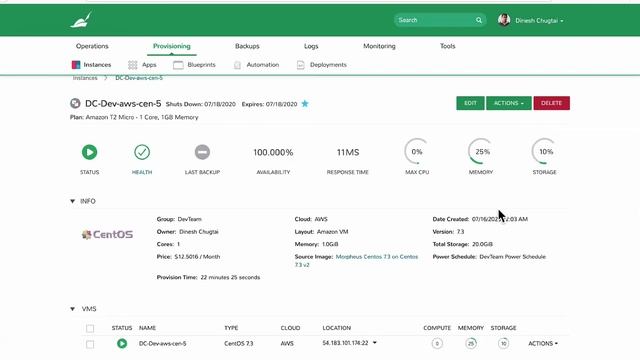Click Instances breadcrumb link
Image resolution: width=640 pixels, height=360 pixels.
pyautogui.click(x=85, y=78)
